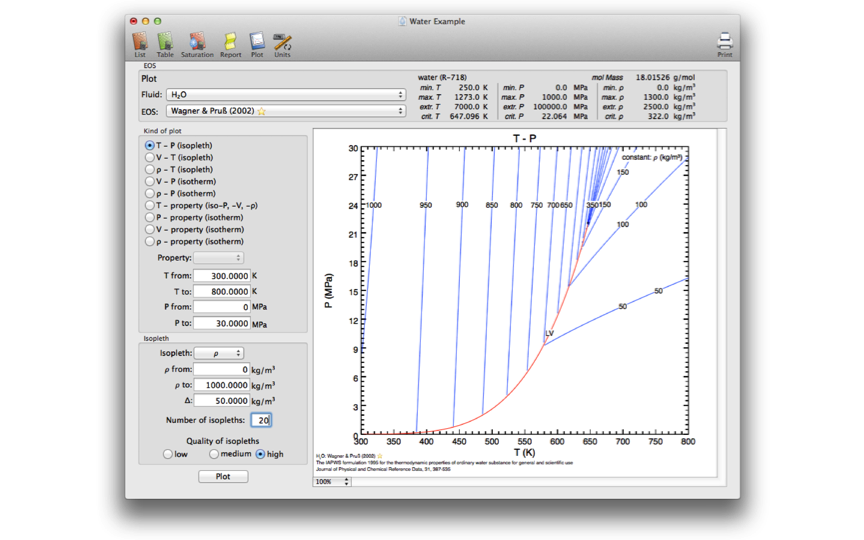Open the List view toolbar icon

pyautogui.click(x=140, y=43)
